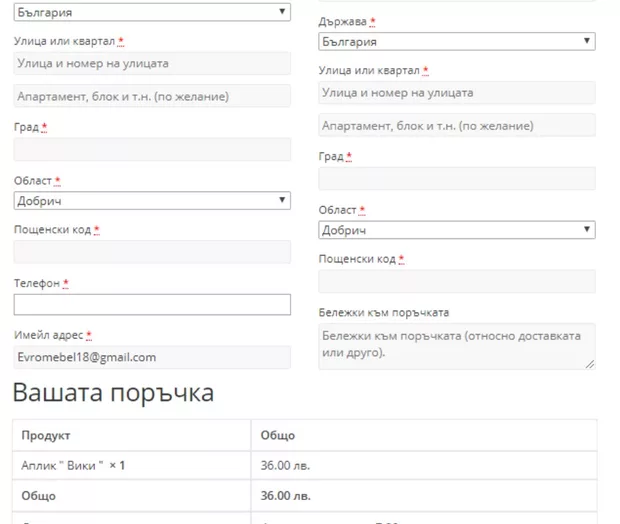Focus the Имейл адрес field
Screen dimensions: 620x524
pos(151,357)
